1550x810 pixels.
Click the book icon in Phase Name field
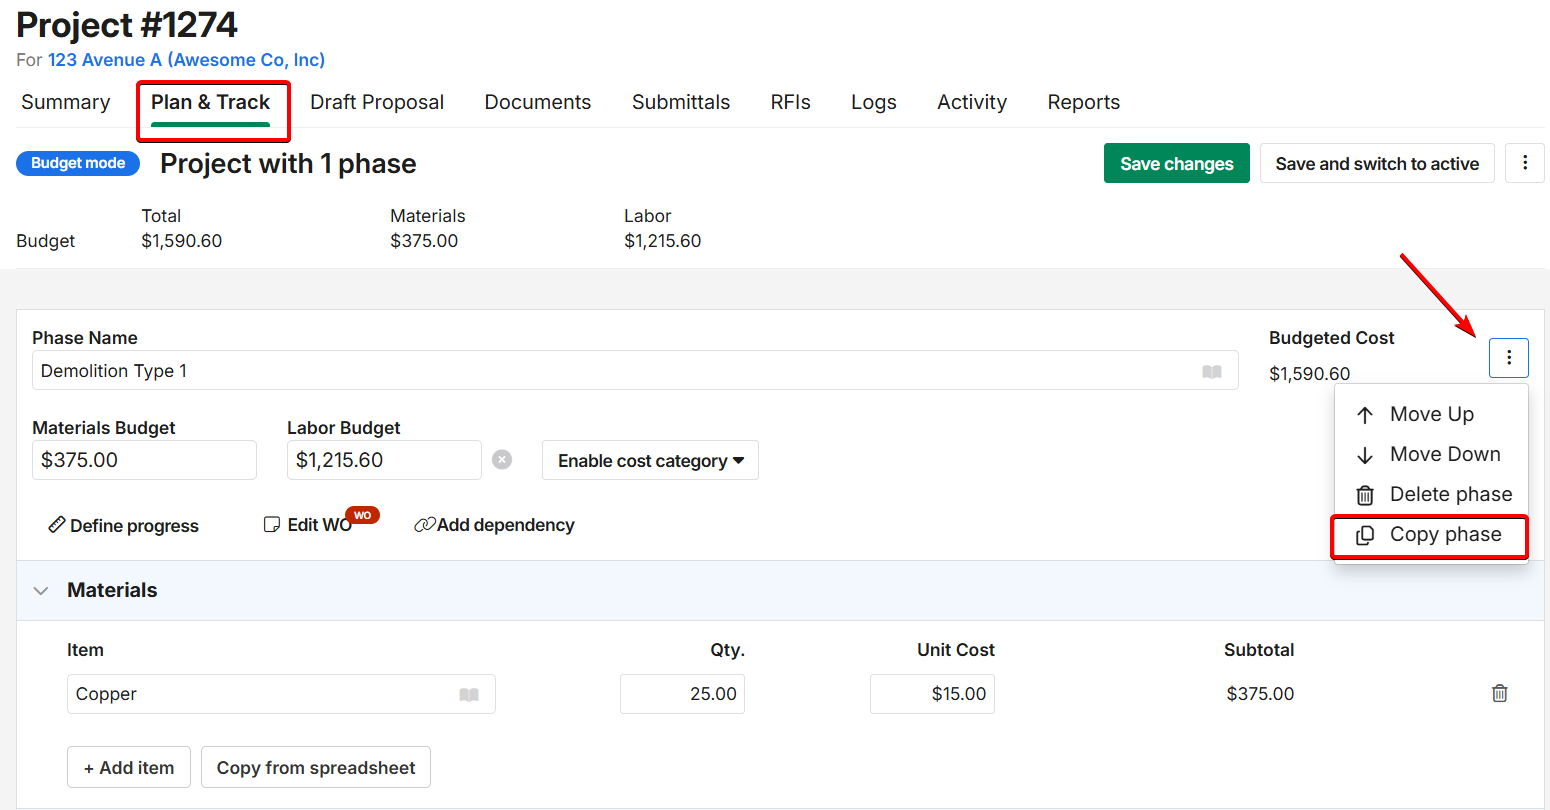[x=1211, y=371]
